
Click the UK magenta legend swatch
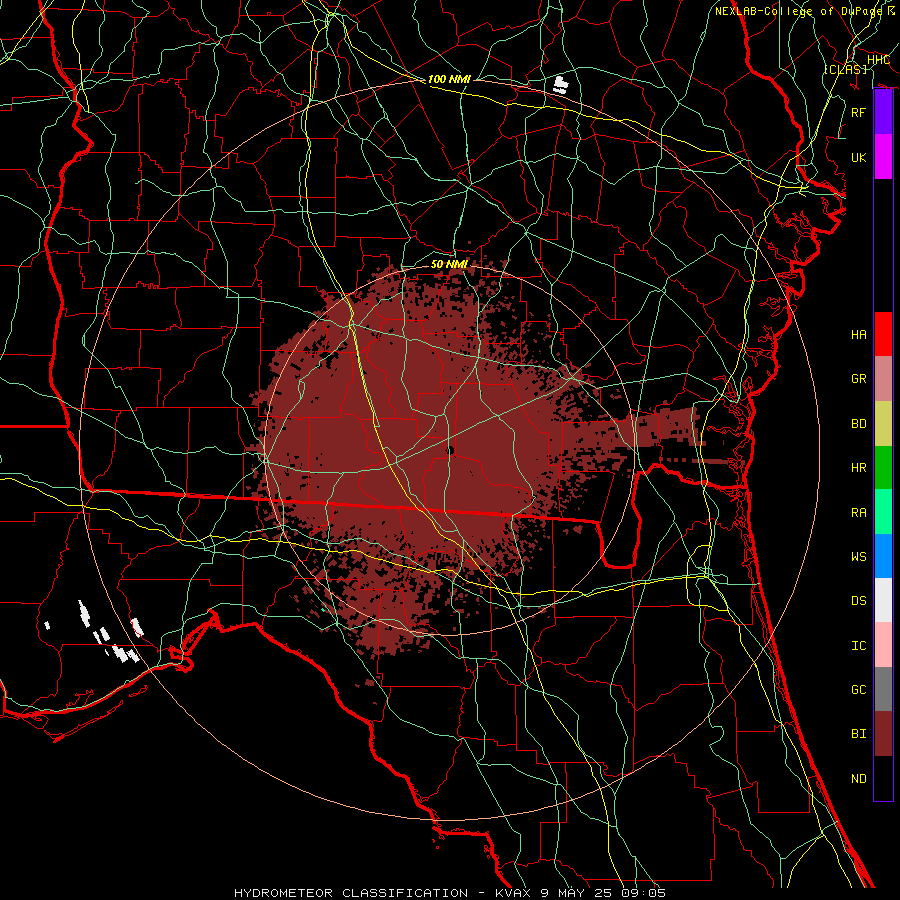pos(883,157)
